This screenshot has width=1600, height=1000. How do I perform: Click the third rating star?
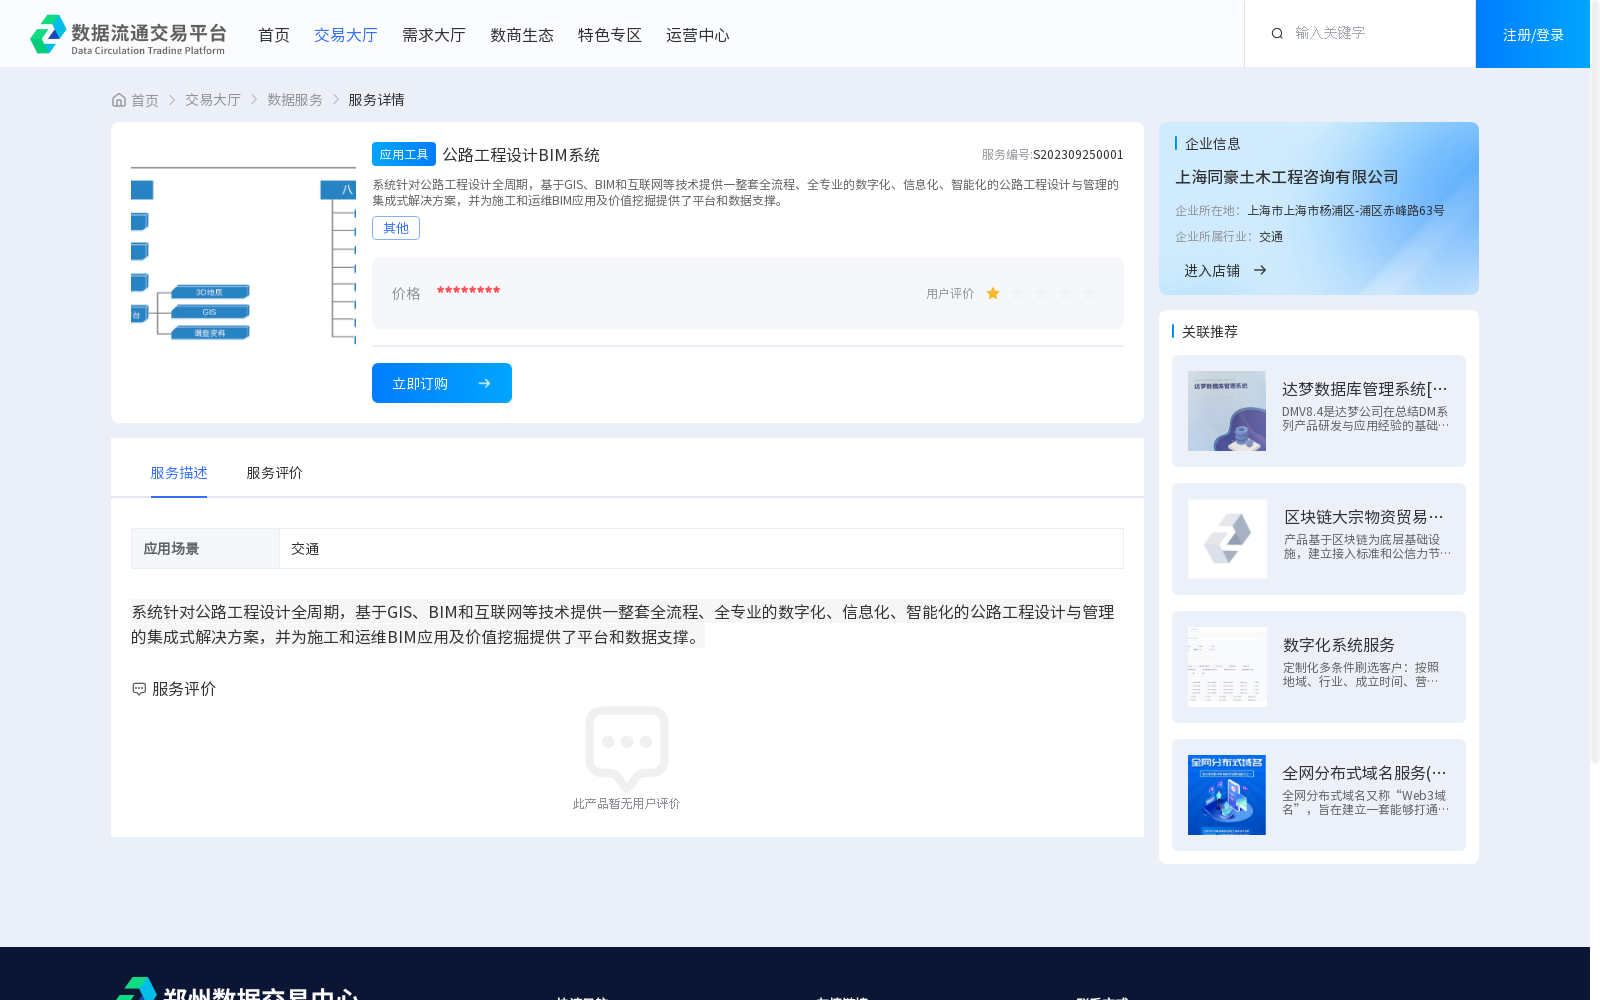(1041, 293)
